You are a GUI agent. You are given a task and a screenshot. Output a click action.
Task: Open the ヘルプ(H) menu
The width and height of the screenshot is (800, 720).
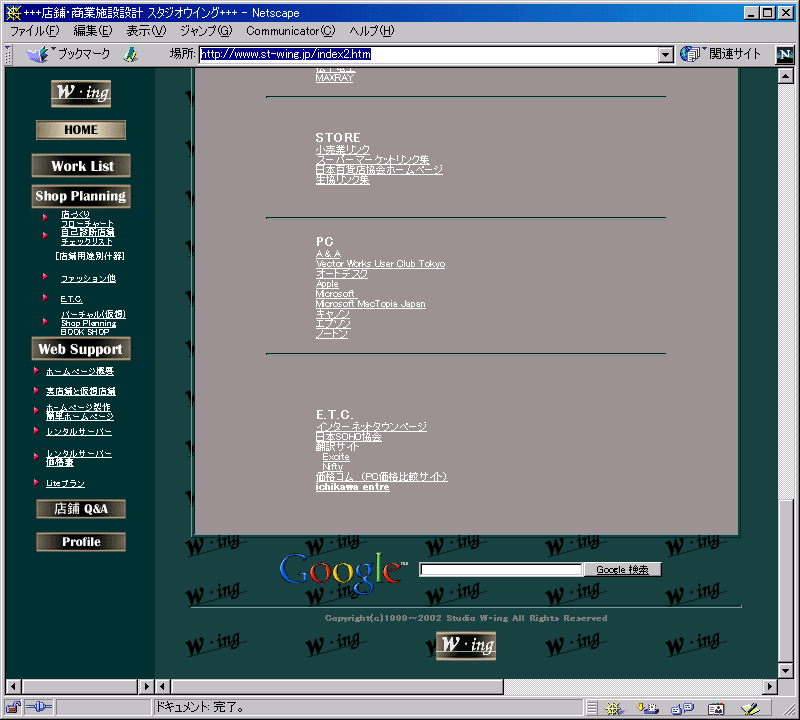click(372, 31)
